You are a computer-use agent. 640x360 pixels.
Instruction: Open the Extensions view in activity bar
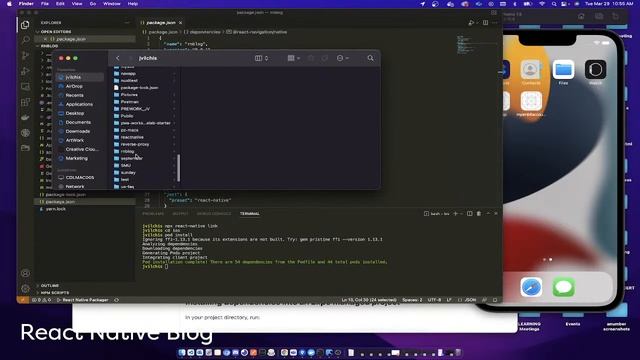(x=25, y=102)
